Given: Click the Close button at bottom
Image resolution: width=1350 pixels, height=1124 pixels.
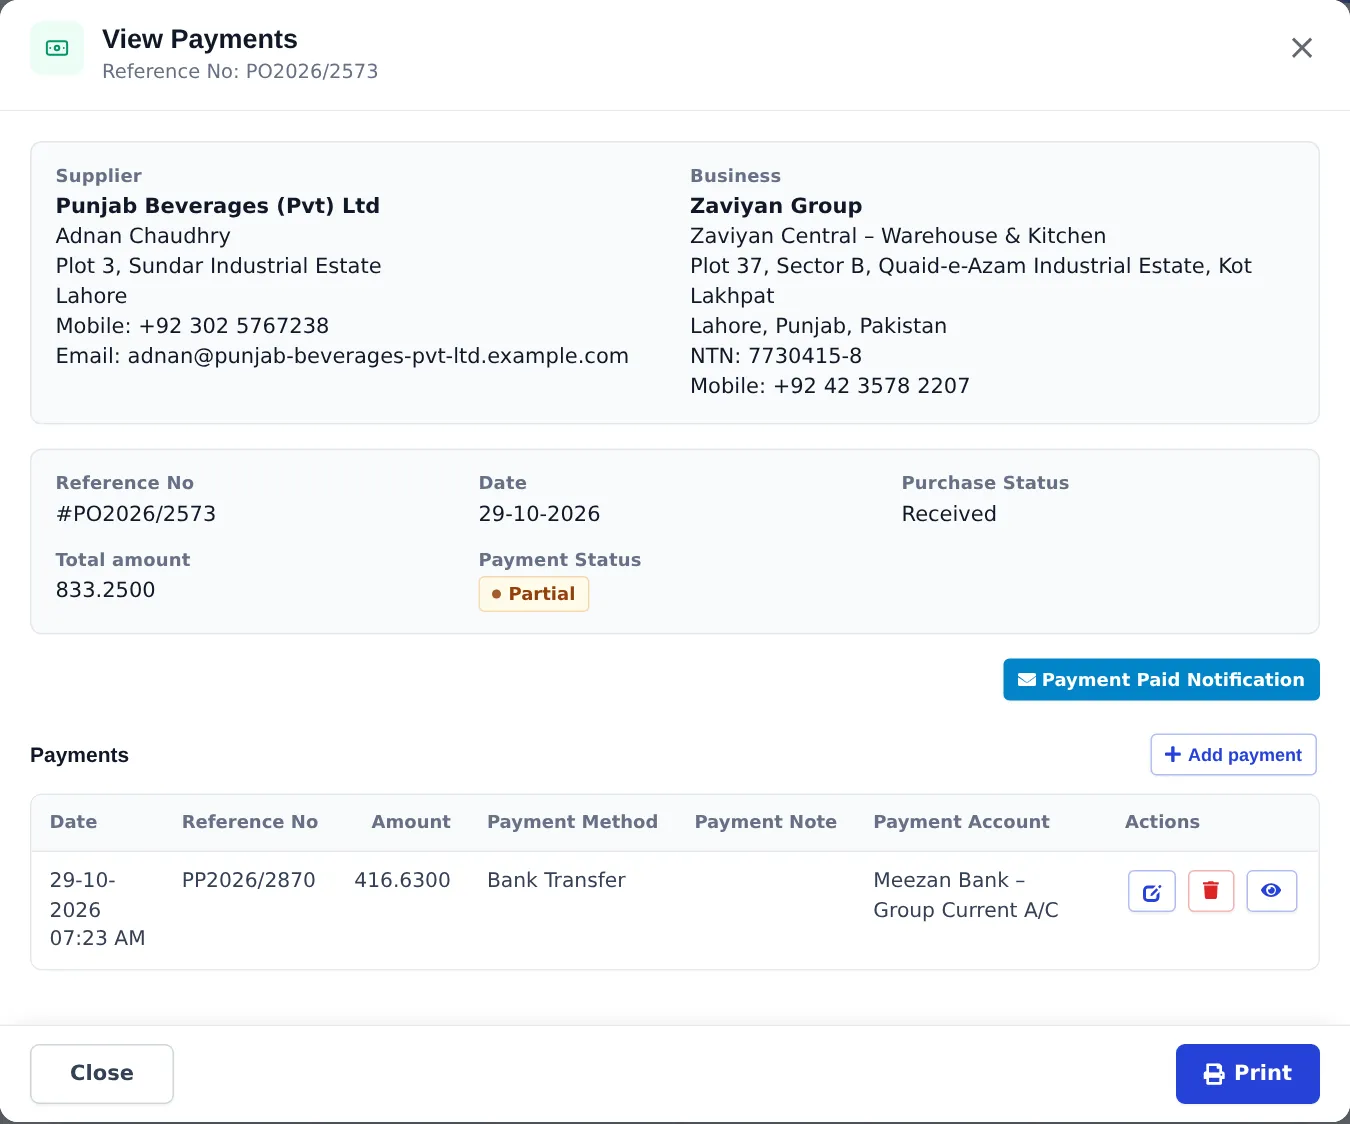Looking at the screenshot, I should click(102, 1074).
